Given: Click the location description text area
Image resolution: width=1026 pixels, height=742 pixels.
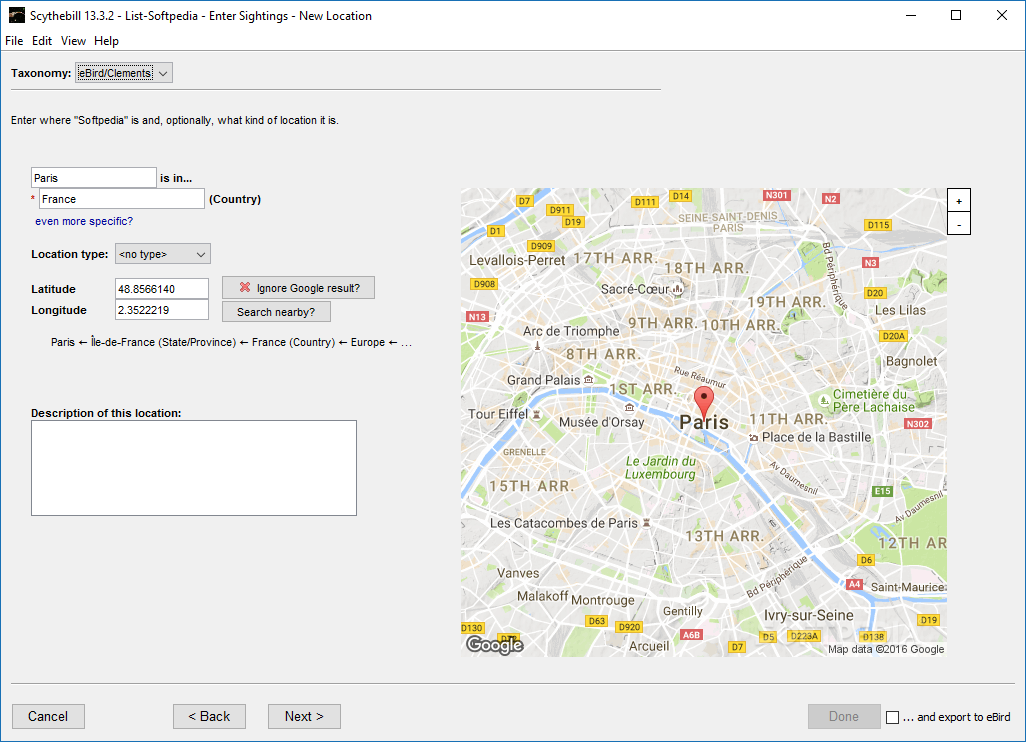Looking at the screenshot, I should point(194,468).
